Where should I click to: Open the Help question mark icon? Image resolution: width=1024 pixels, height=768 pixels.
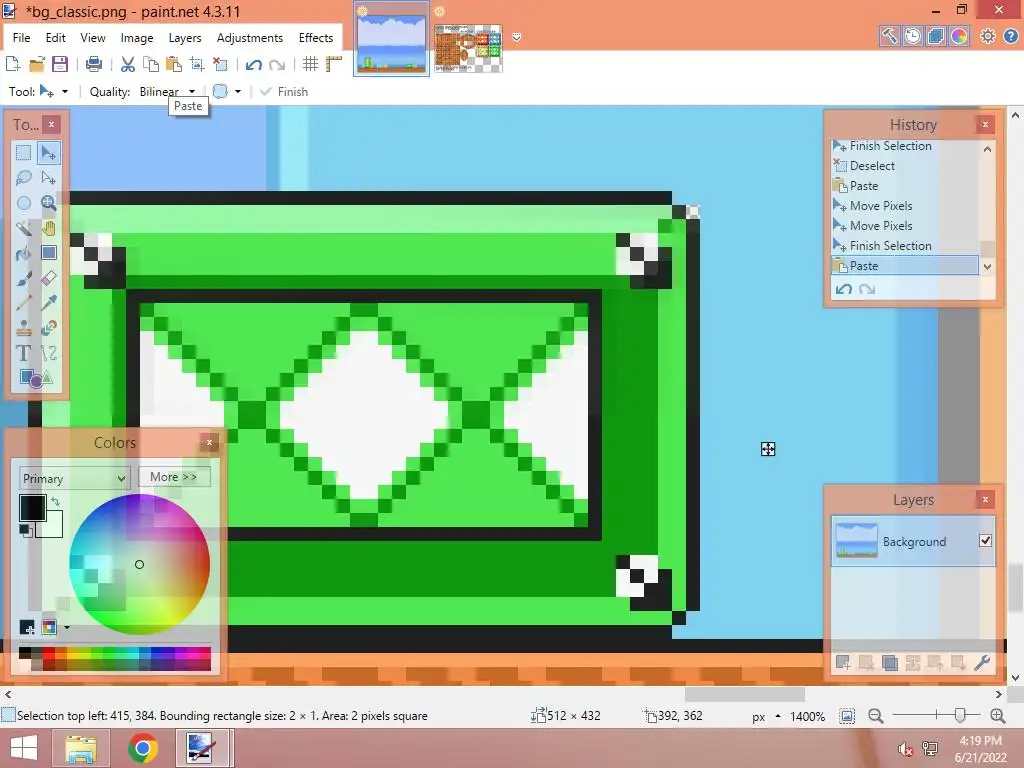[x=1010, y=36]
